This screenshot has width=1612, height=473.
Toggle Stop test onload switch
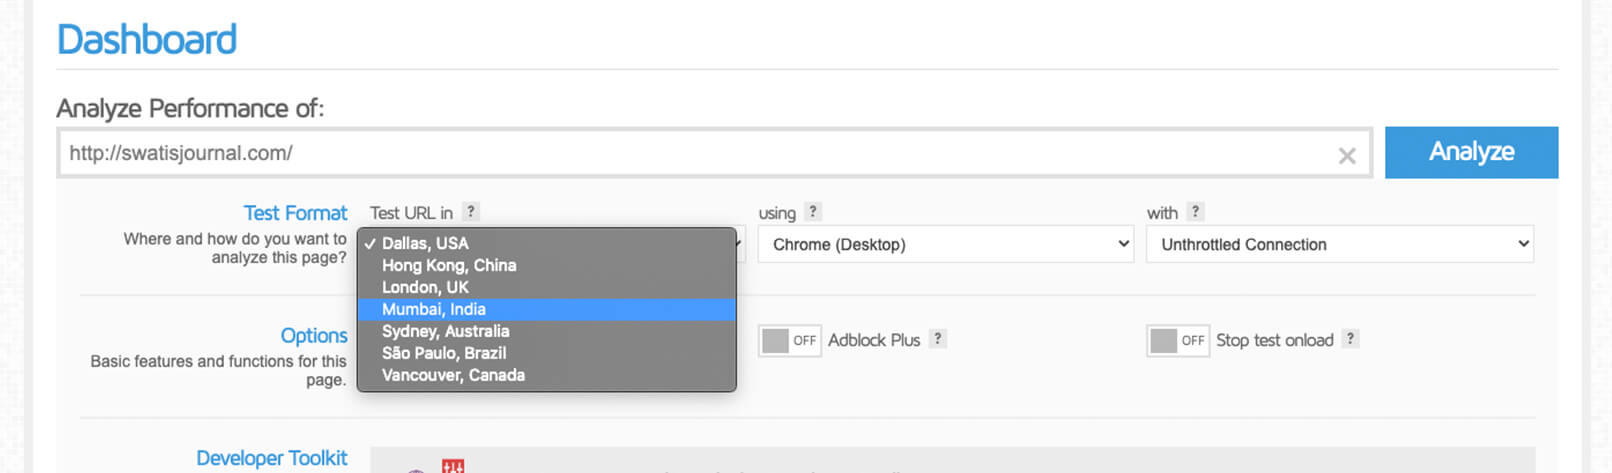(x=1177, y=341)
